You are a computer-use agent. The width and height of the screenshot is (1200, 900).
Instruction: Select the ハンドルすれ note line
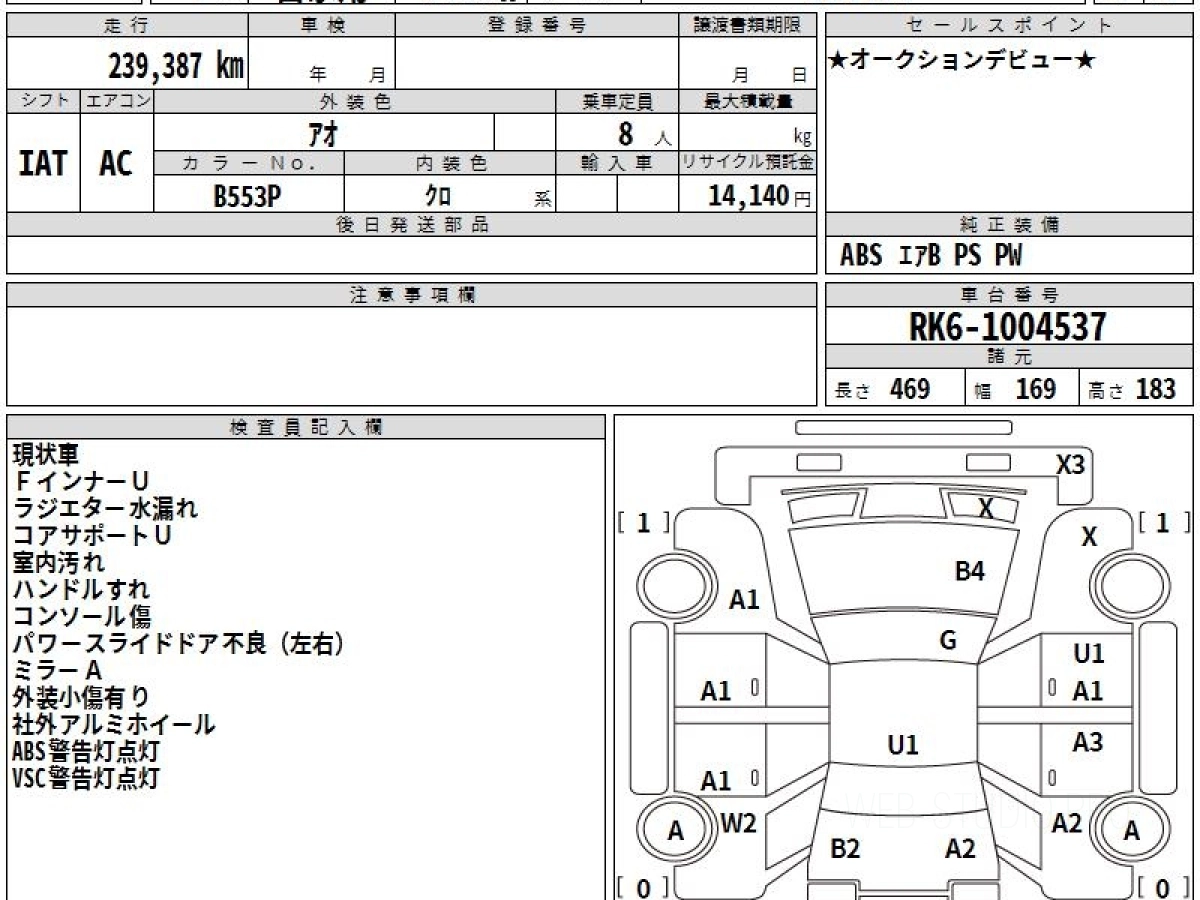[81, 589]
